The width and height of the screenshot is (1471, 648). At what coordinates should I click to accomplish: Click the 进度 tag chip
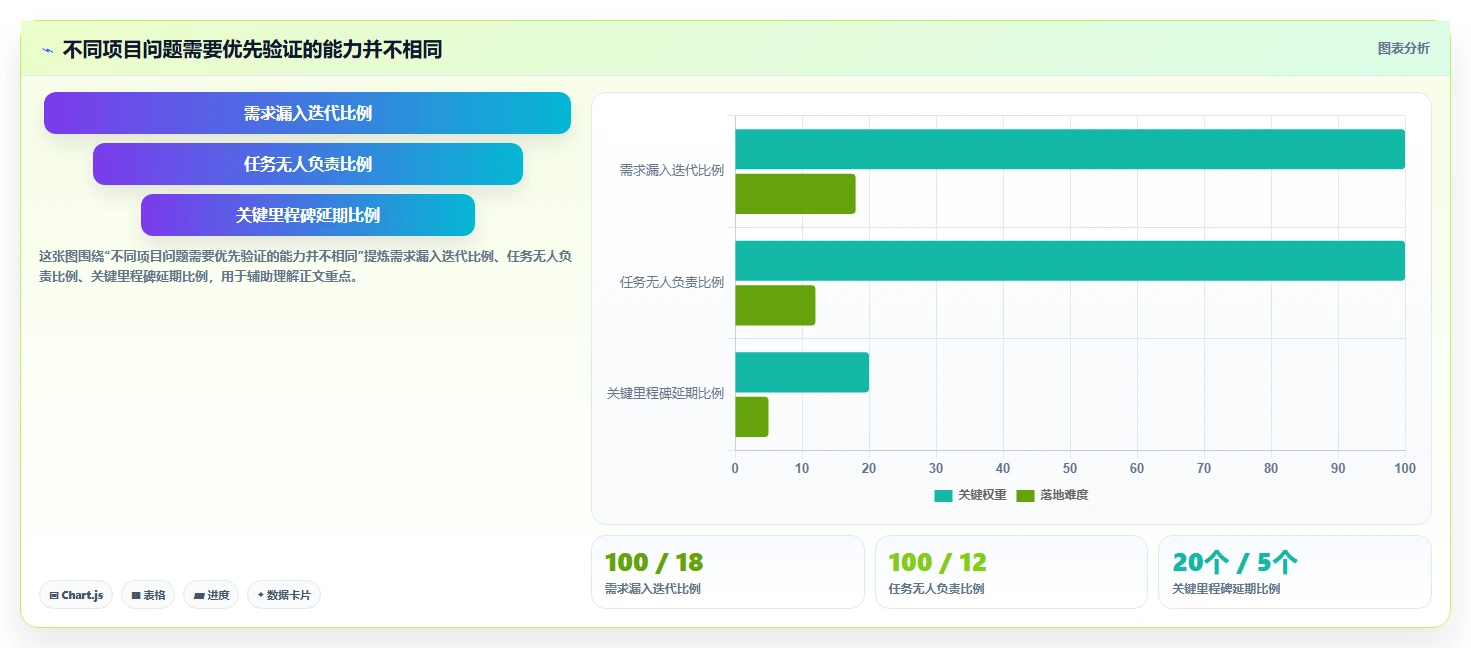click(x=211, y=595)
